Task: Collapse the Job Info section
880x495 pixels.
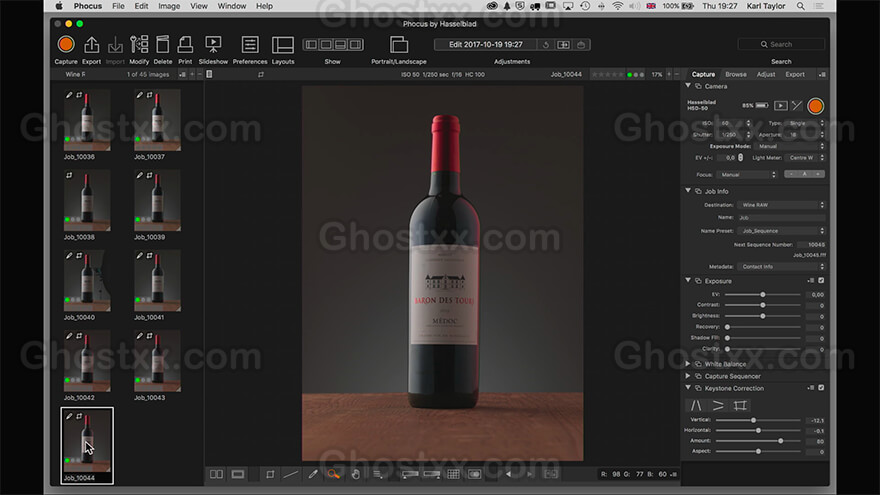Action: click(x=688, y=191)
